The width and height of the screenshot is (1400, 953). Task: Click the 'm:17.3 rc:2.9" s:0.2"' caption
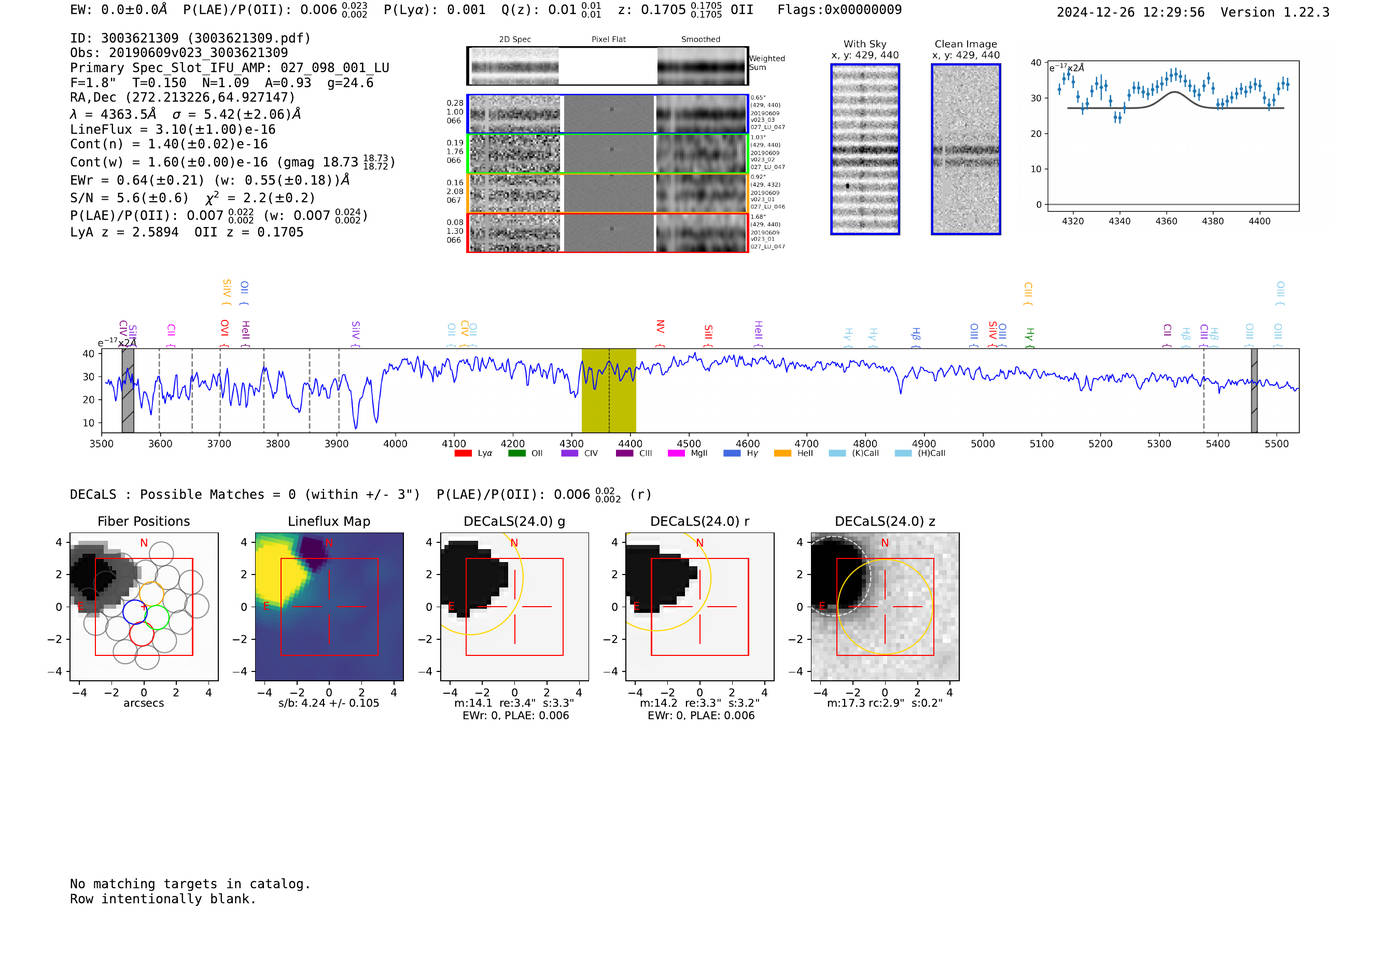click(884, 703)
